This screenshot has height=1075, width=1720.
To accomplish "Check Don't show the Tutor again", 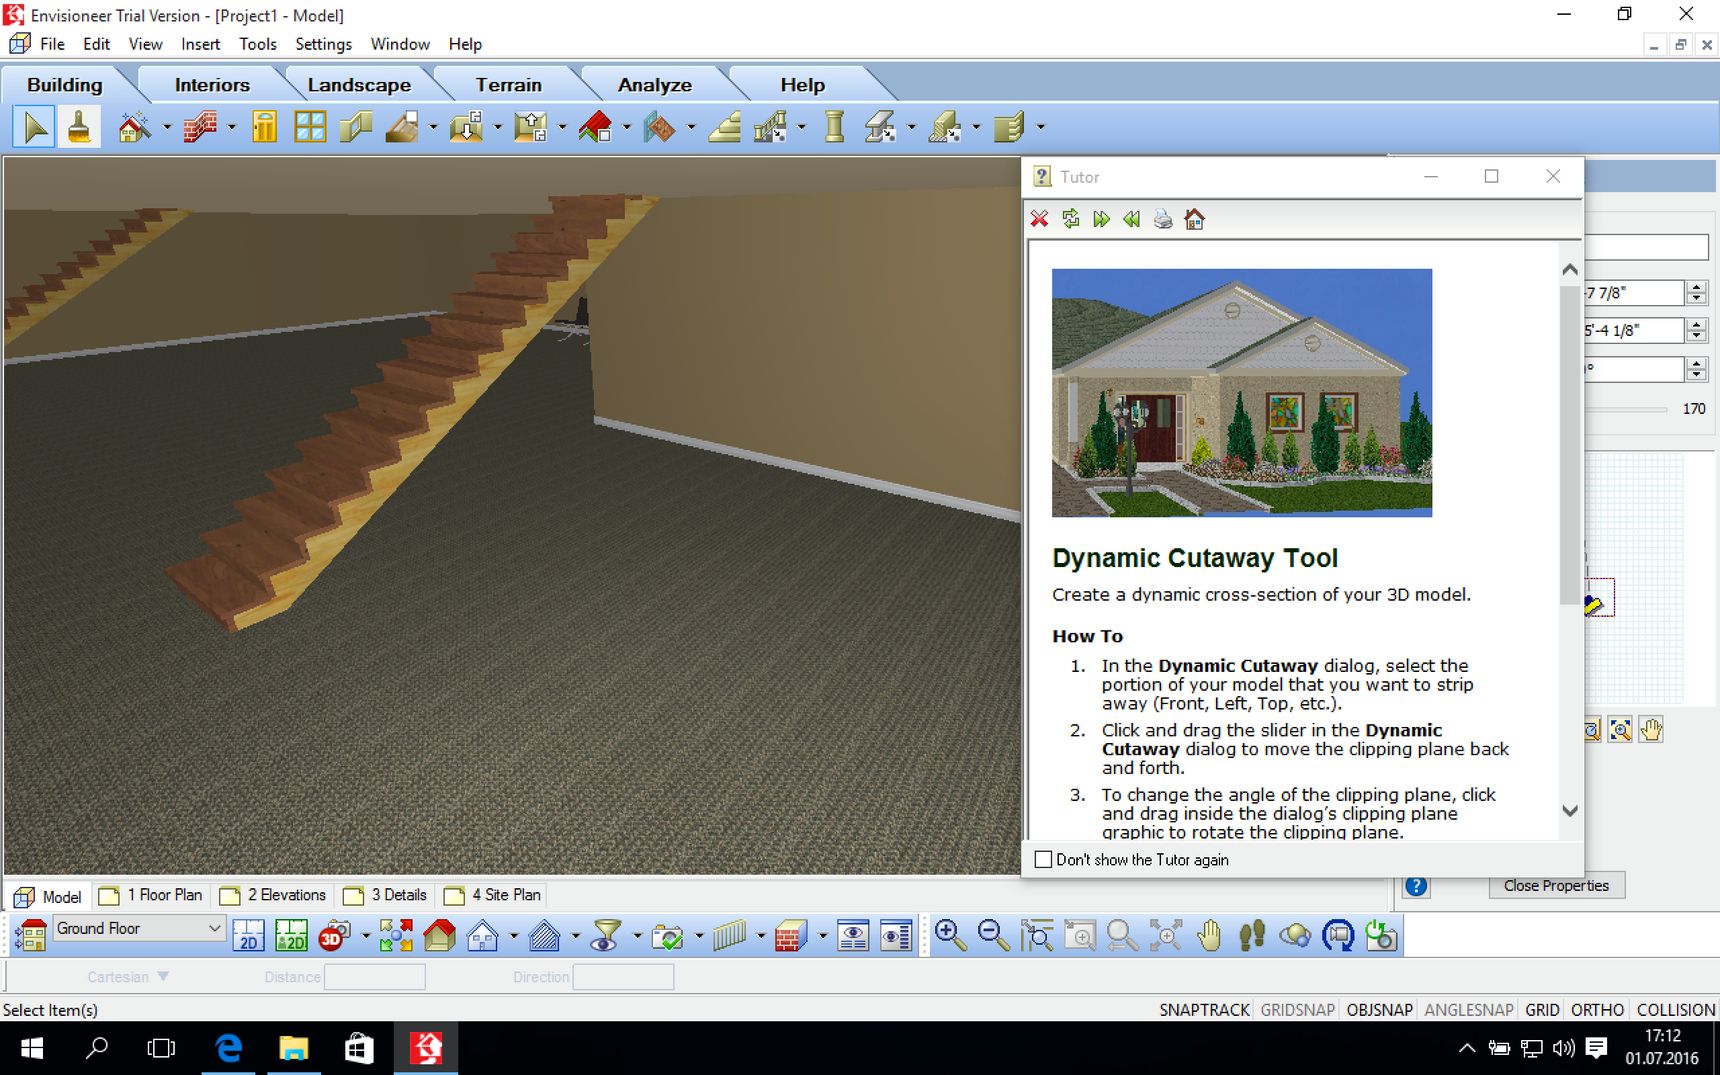I will pyautogui.click(x=1043, y=860).
